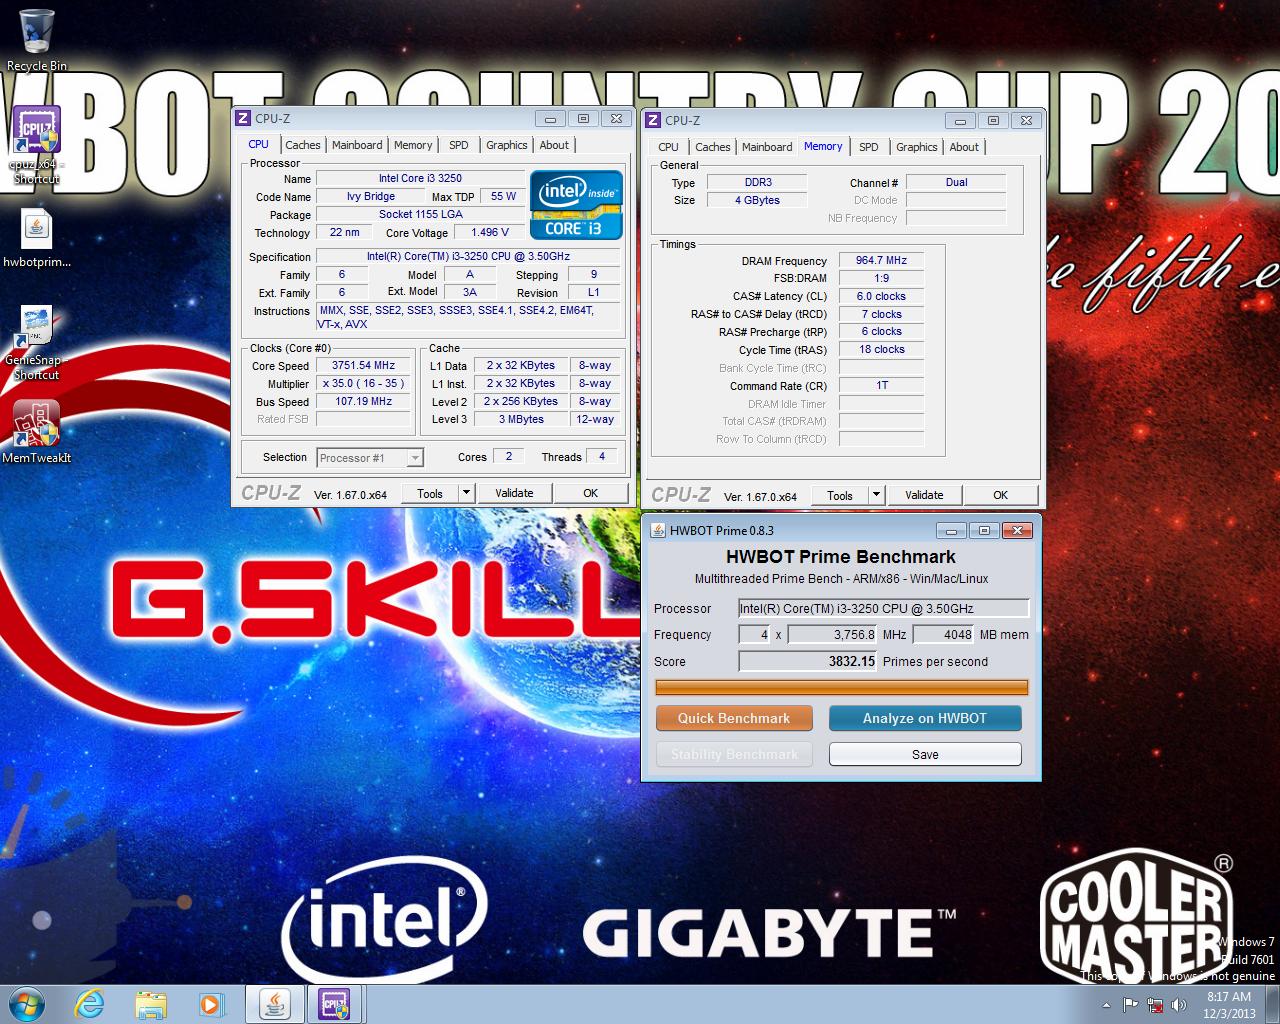Click the Tools button in the Memory CPU-Z window

(x=840, y=495)
